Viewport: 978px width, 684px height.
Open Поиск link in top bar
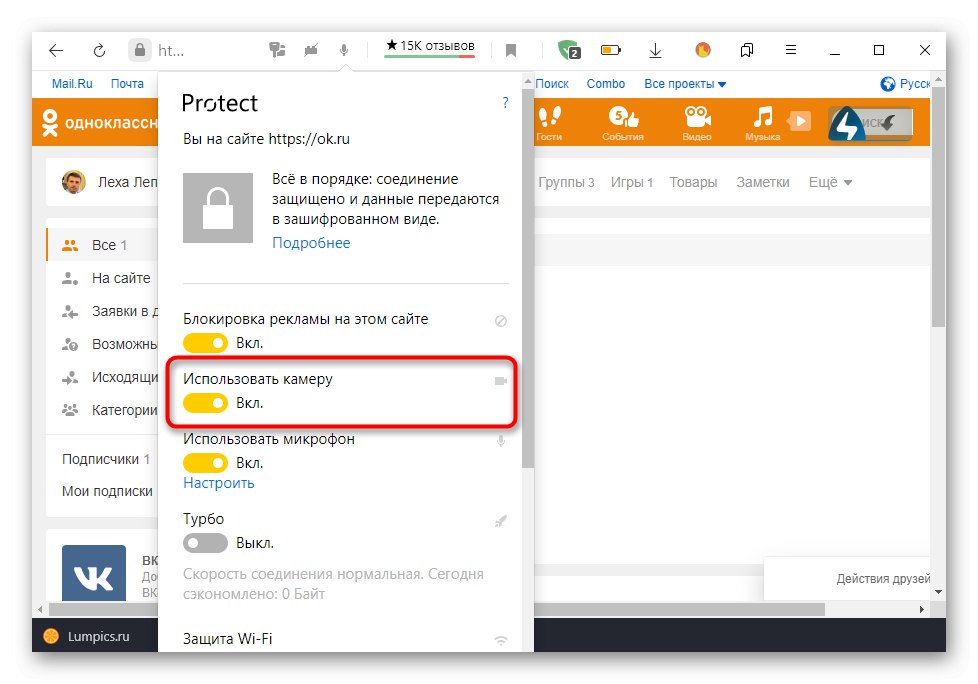(552, 84)
